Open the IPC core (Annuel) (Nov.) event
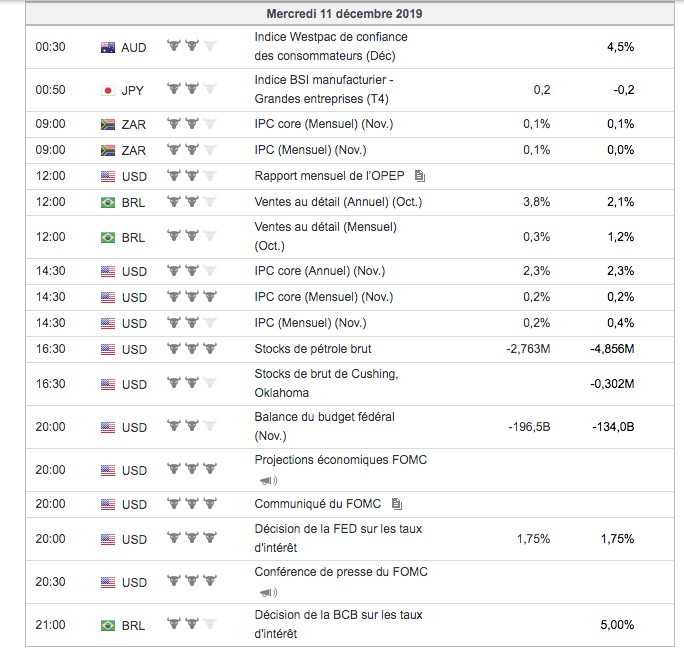The width and height of the screenshot is (684, 664). [x=320, y=271]
